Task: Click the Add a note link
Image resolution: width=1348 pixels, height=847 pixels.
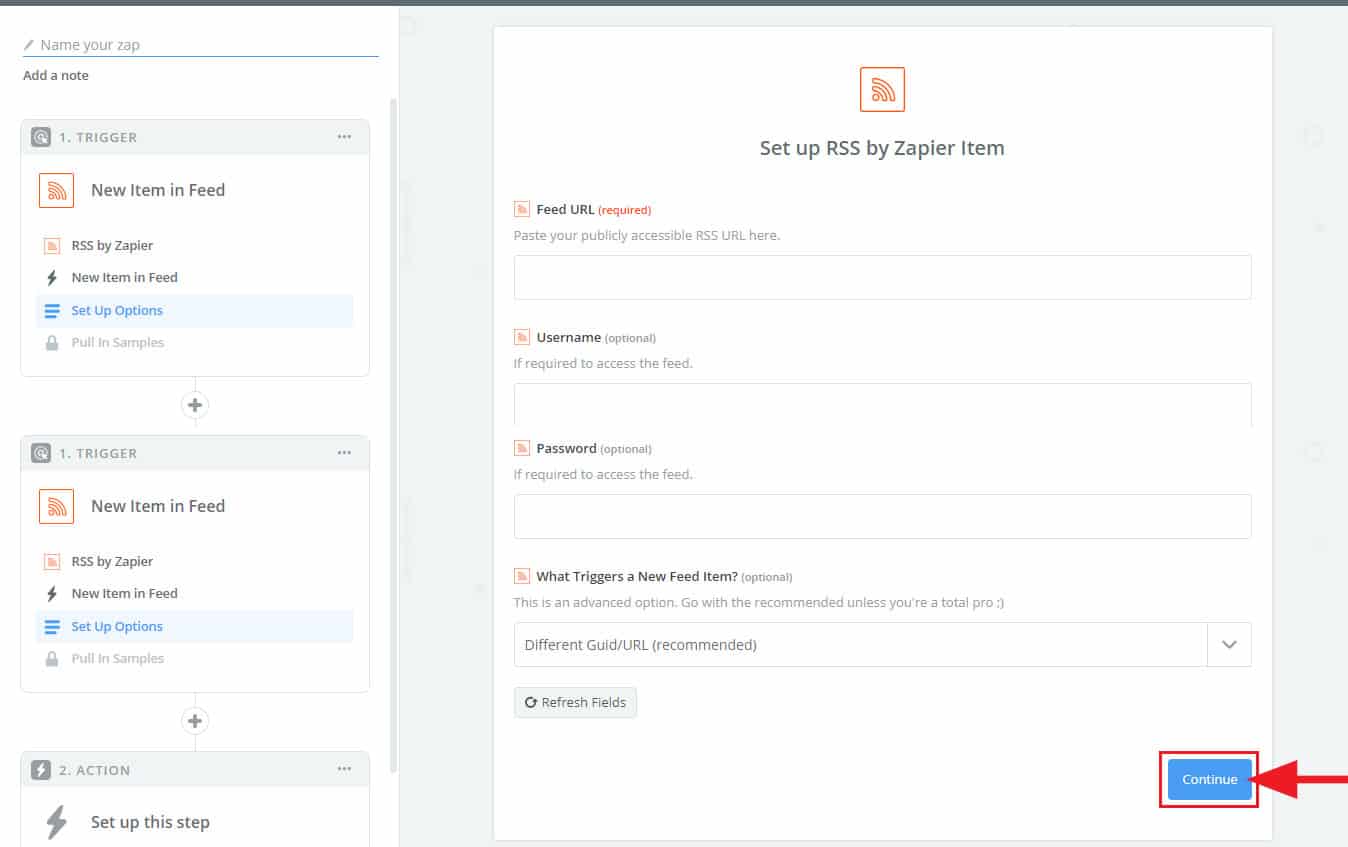Action: pyautogui.click(x=56, y=75)
